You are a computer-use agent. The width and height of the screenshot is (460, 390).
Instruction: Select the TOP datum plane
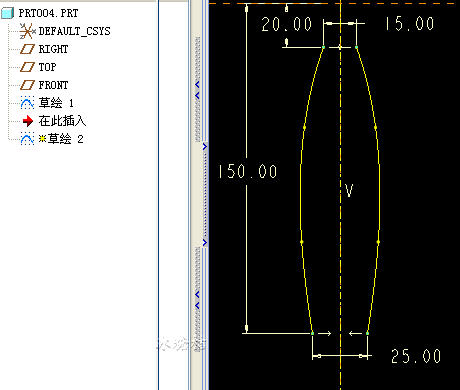(47, 67)
